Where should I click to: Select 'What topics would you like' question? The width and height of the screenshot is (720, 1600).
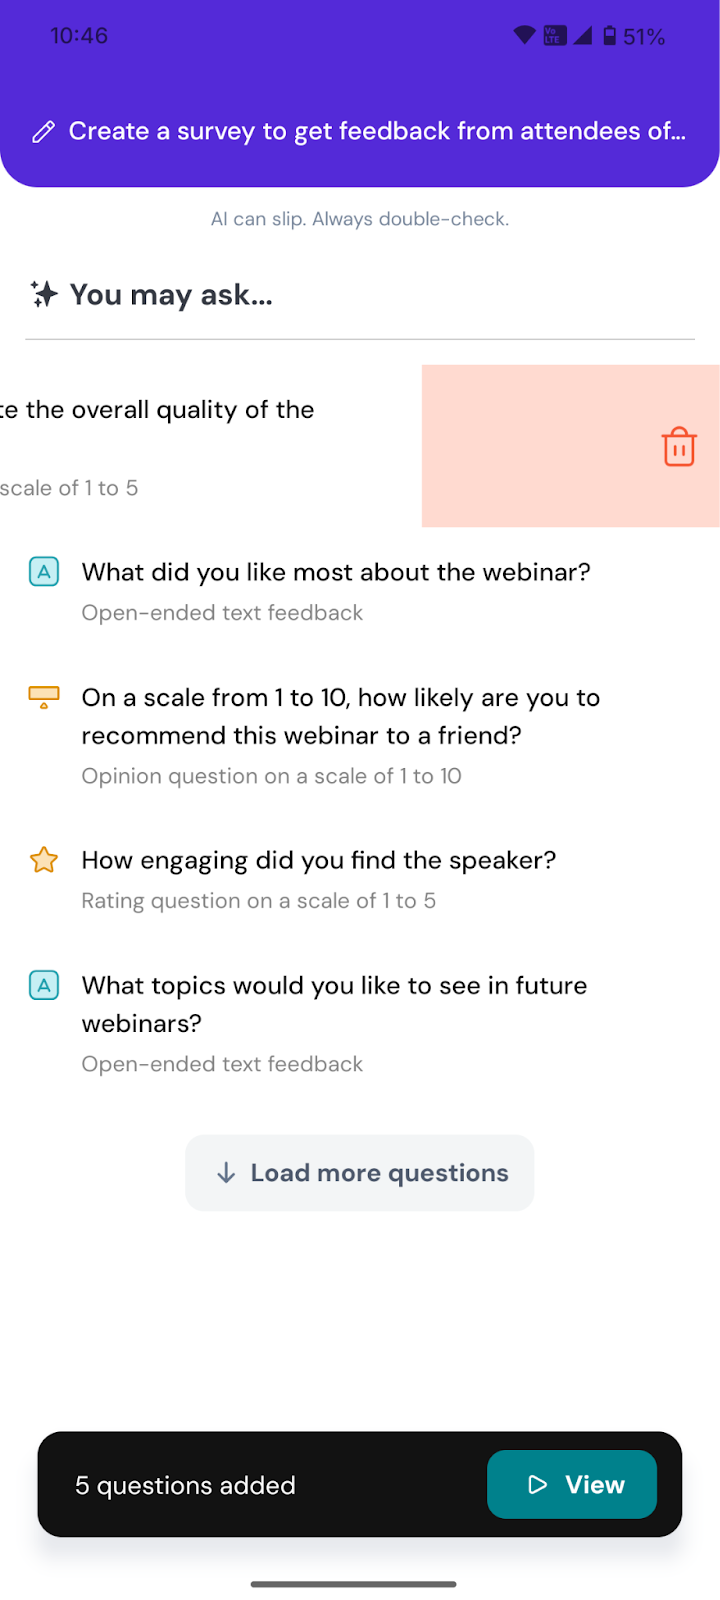pyautogui.click(x=334, y=1004)
